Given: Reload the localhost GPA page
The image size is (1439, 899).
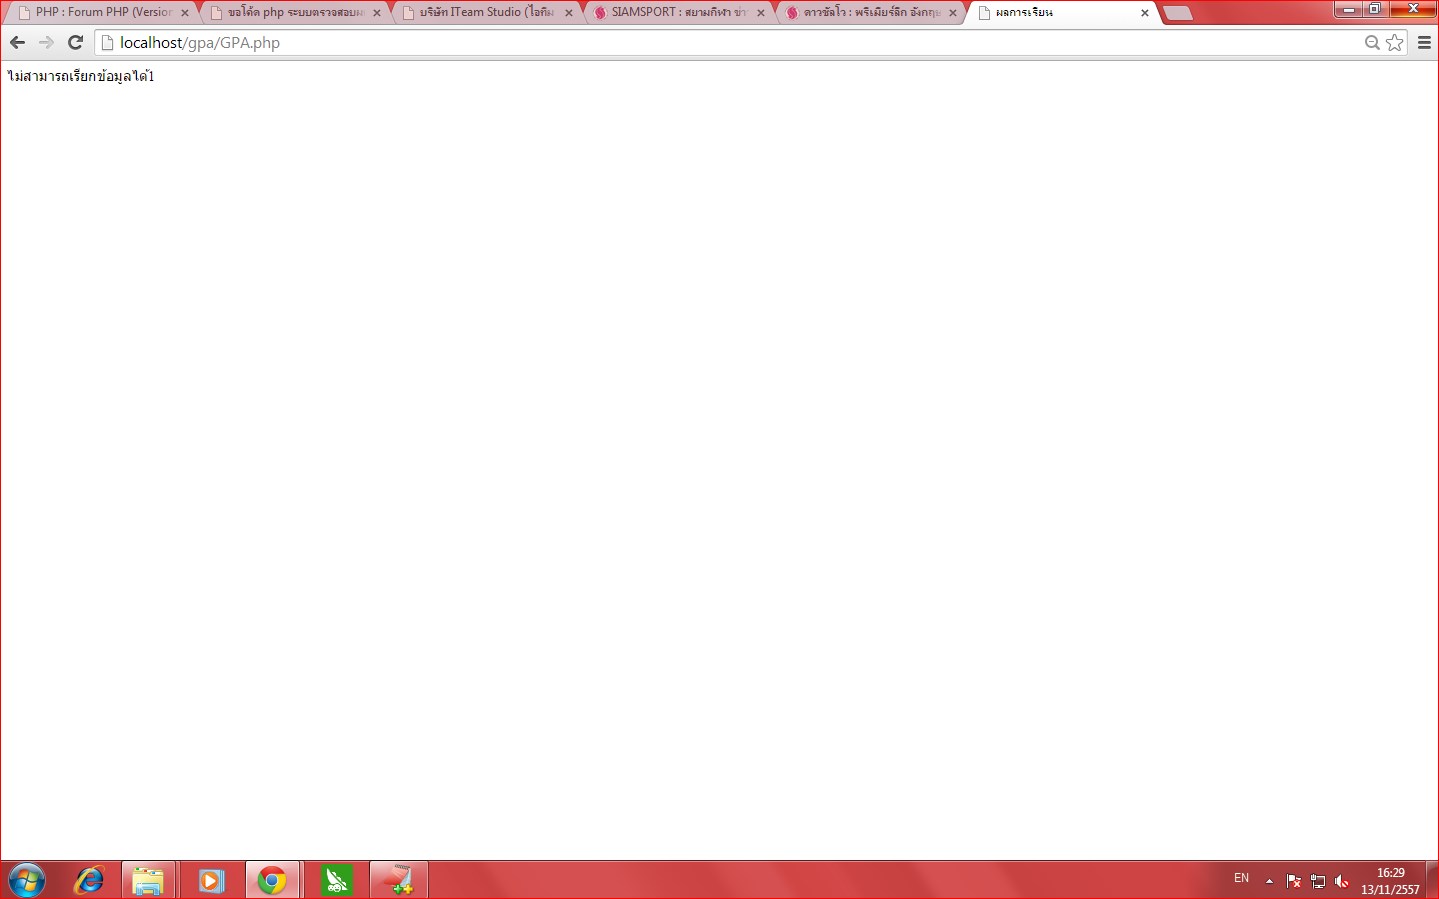Looking at the screenshot, I should (x=75, y=42).
